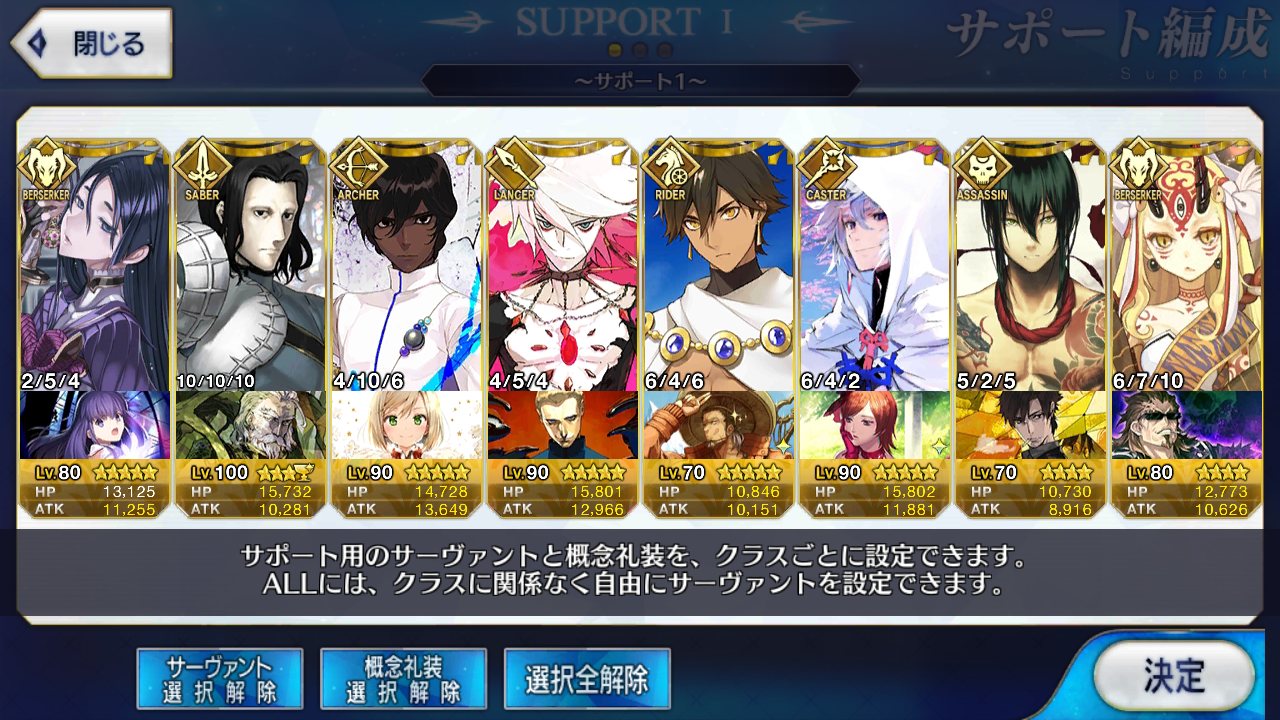
Task: Click the second support page dot
Action: 640,50
